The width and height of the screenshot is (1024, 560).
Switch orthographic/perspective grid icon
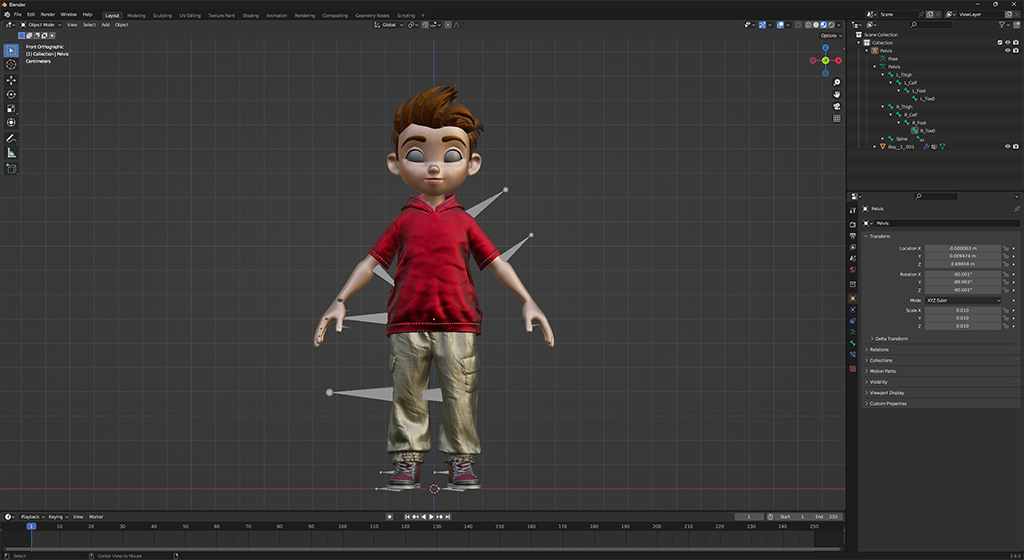click(837, 118)
